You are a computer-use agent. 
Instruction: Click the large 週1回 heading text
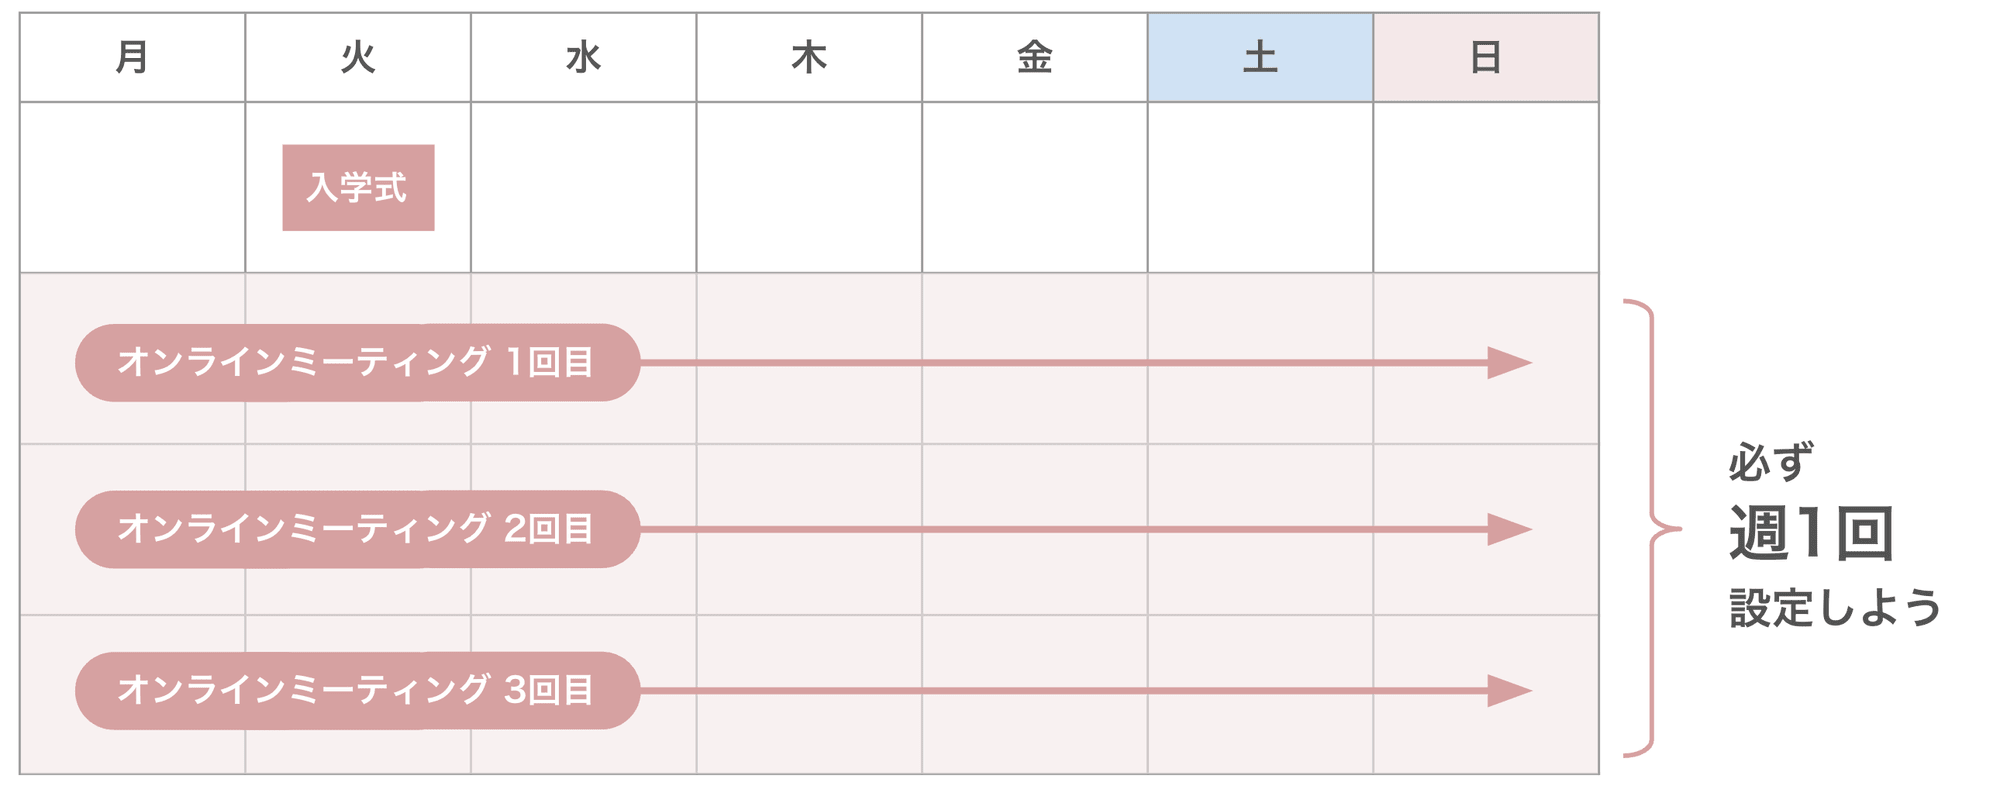pyautogui.click(x=1811, y=533)
